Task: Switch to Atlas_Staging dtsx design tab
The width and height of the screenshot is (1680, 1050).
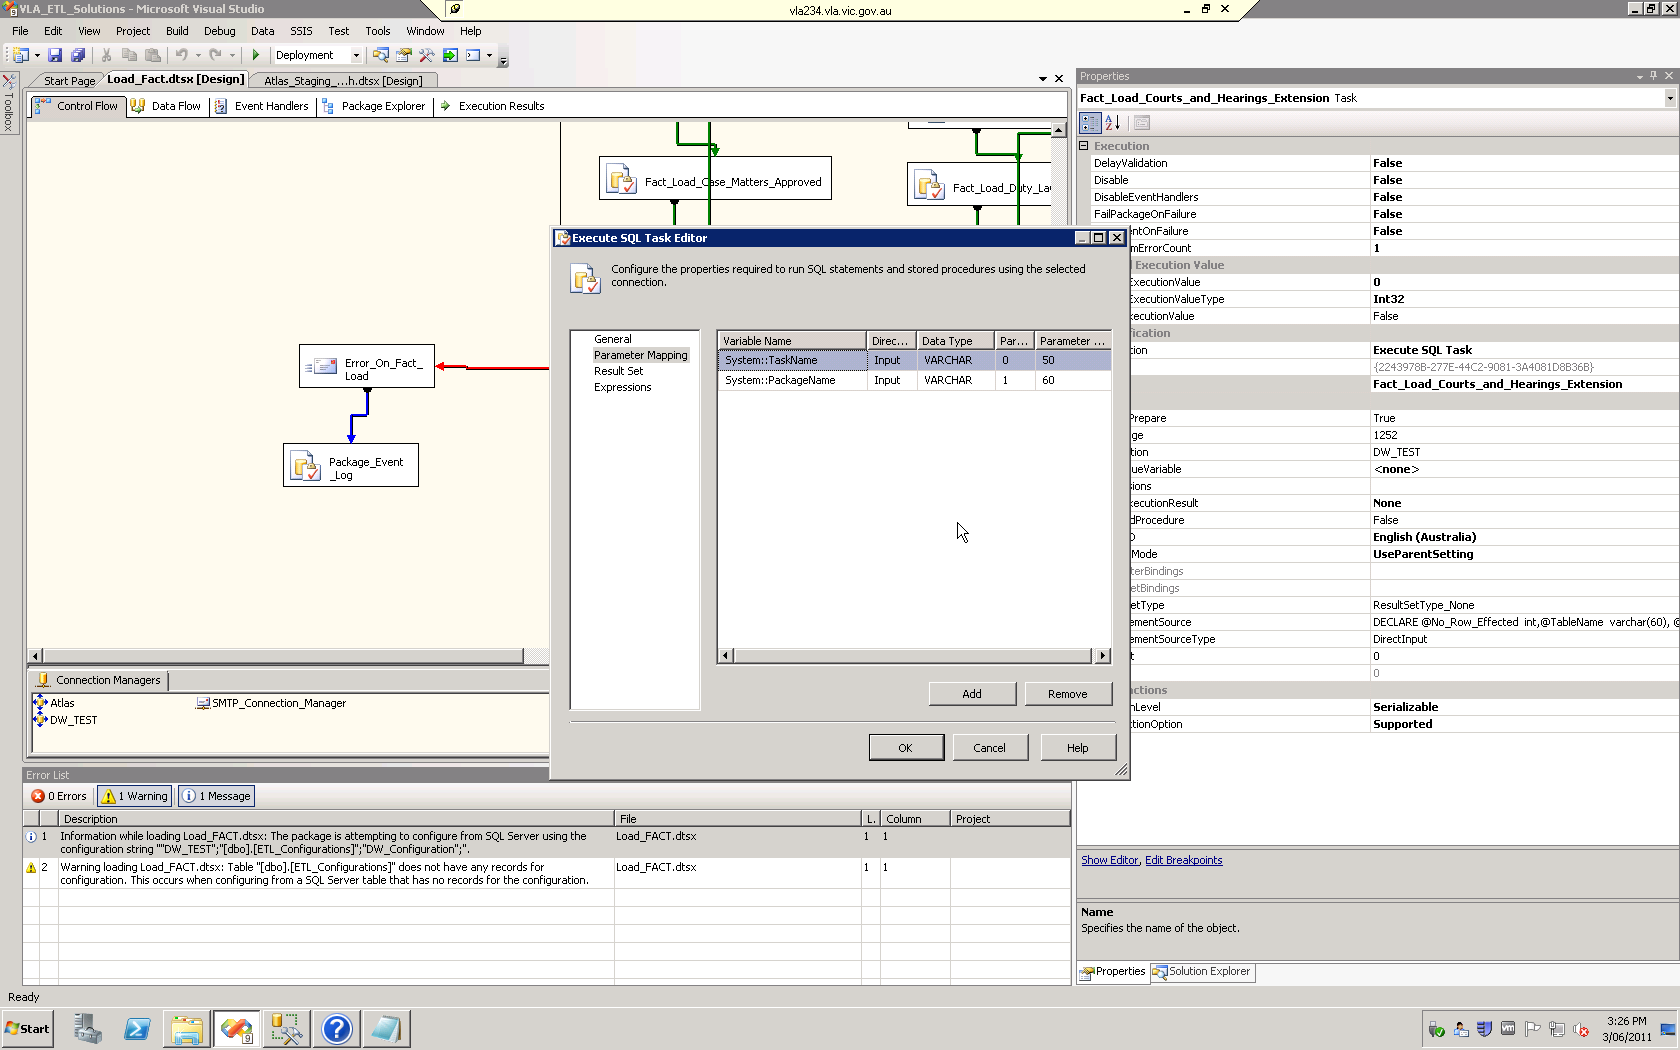Action: pyautogui.click(x=343, y=81)
